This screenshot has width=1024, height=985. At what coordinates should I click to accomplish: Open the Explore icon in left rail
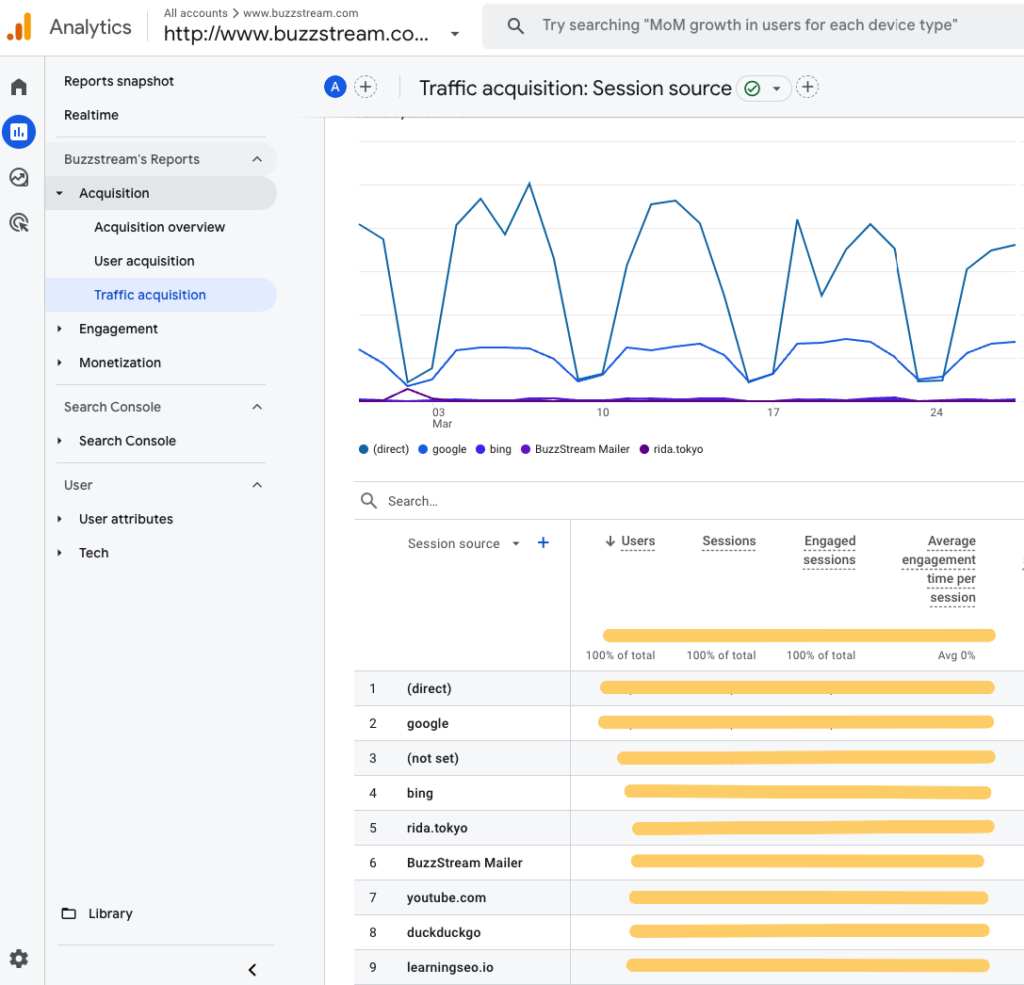(x=19, y=177)
